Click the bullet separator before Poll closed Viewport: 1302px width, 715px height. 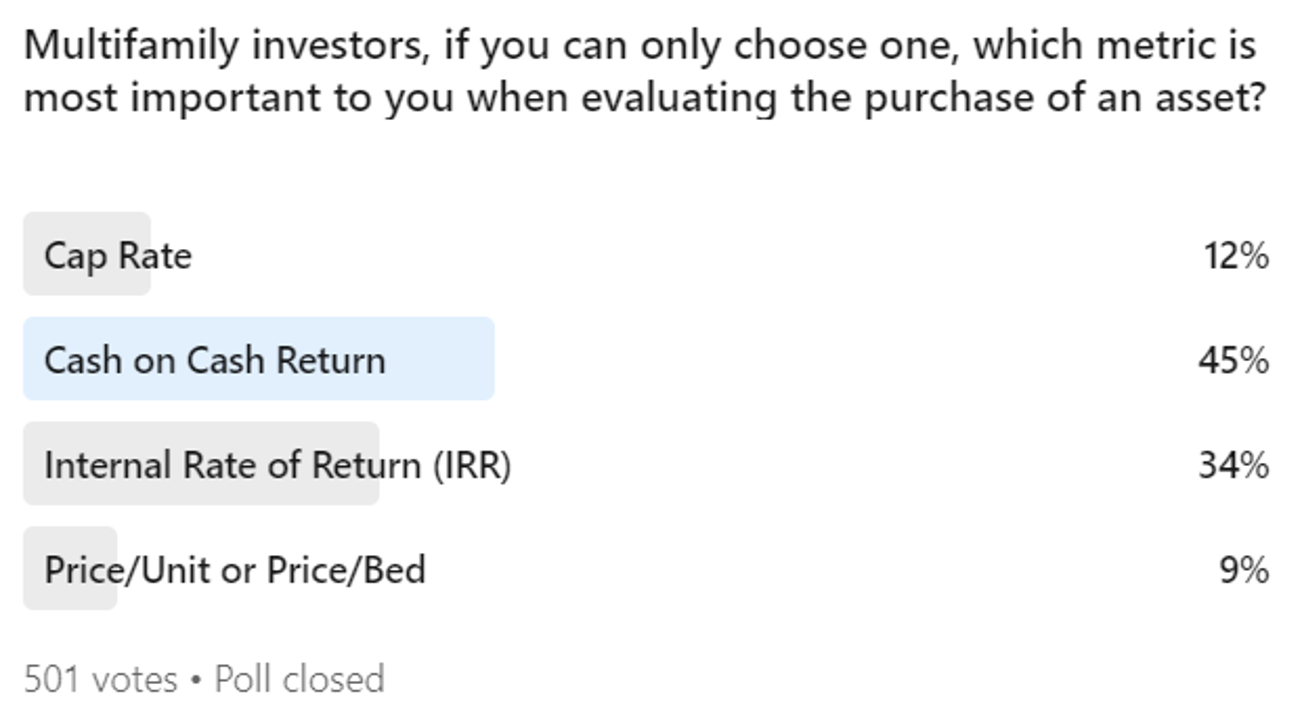pyautogui.click(x=197, y=681)
